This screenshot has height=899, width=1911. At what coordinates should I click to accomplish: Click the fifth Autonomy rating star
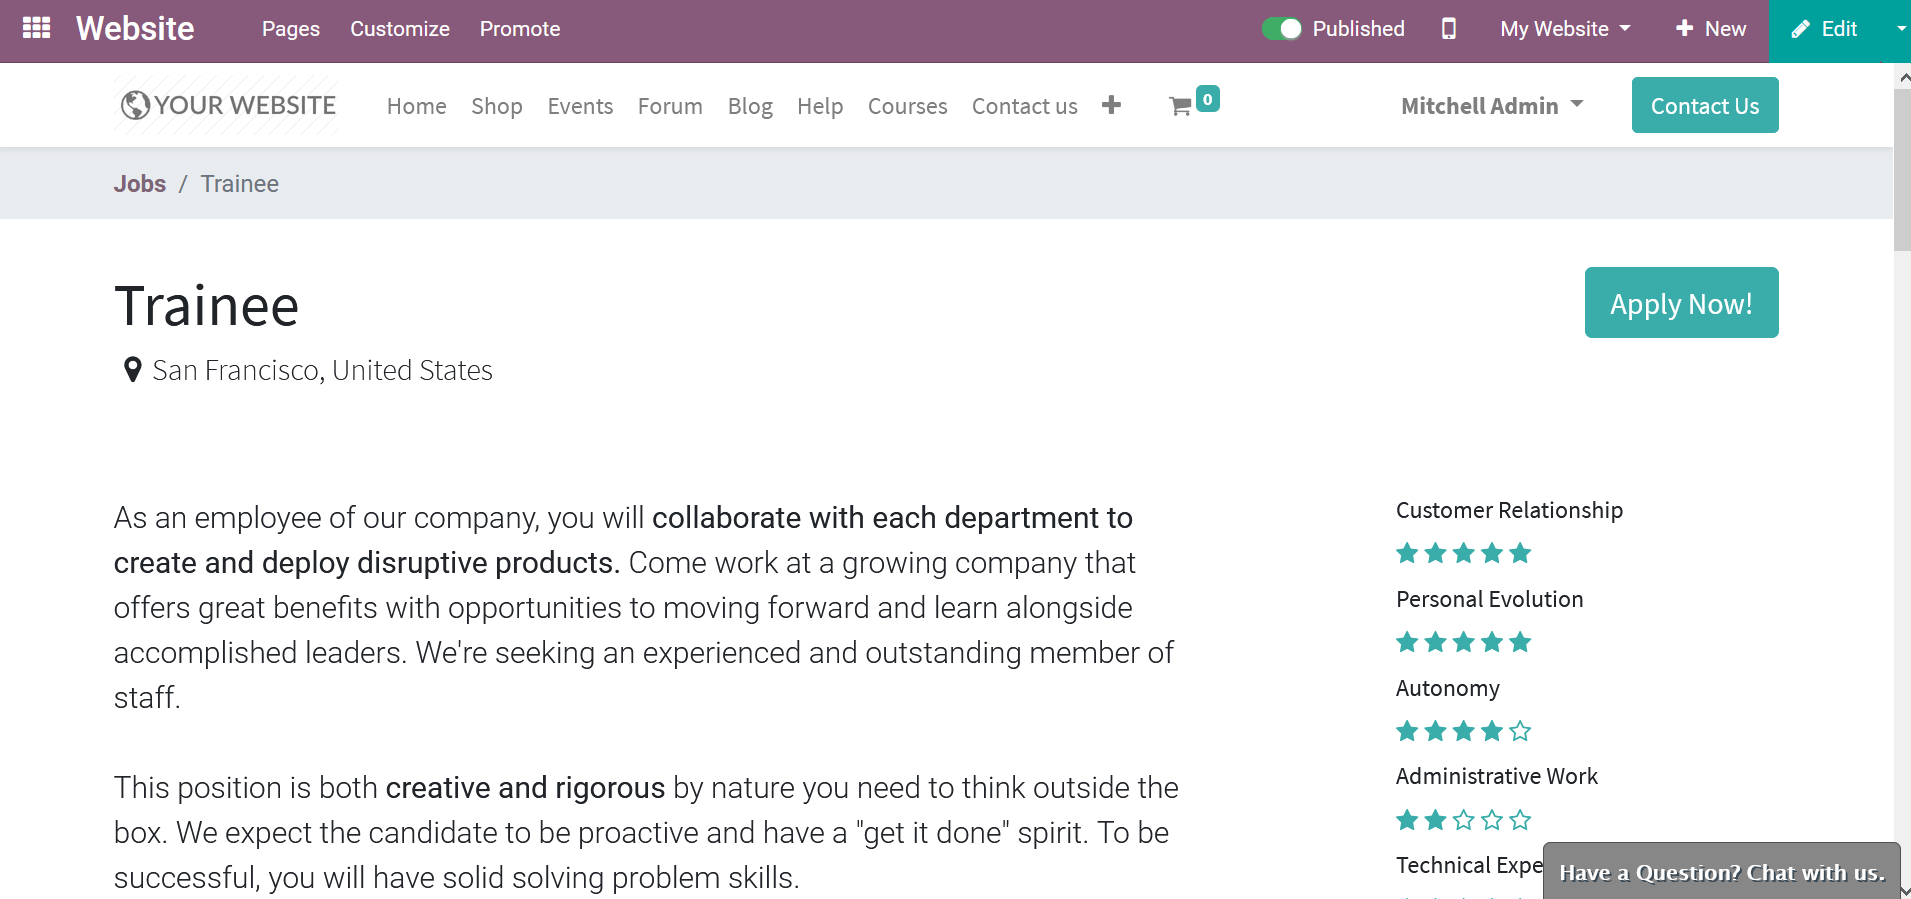tap(1520, 731)
